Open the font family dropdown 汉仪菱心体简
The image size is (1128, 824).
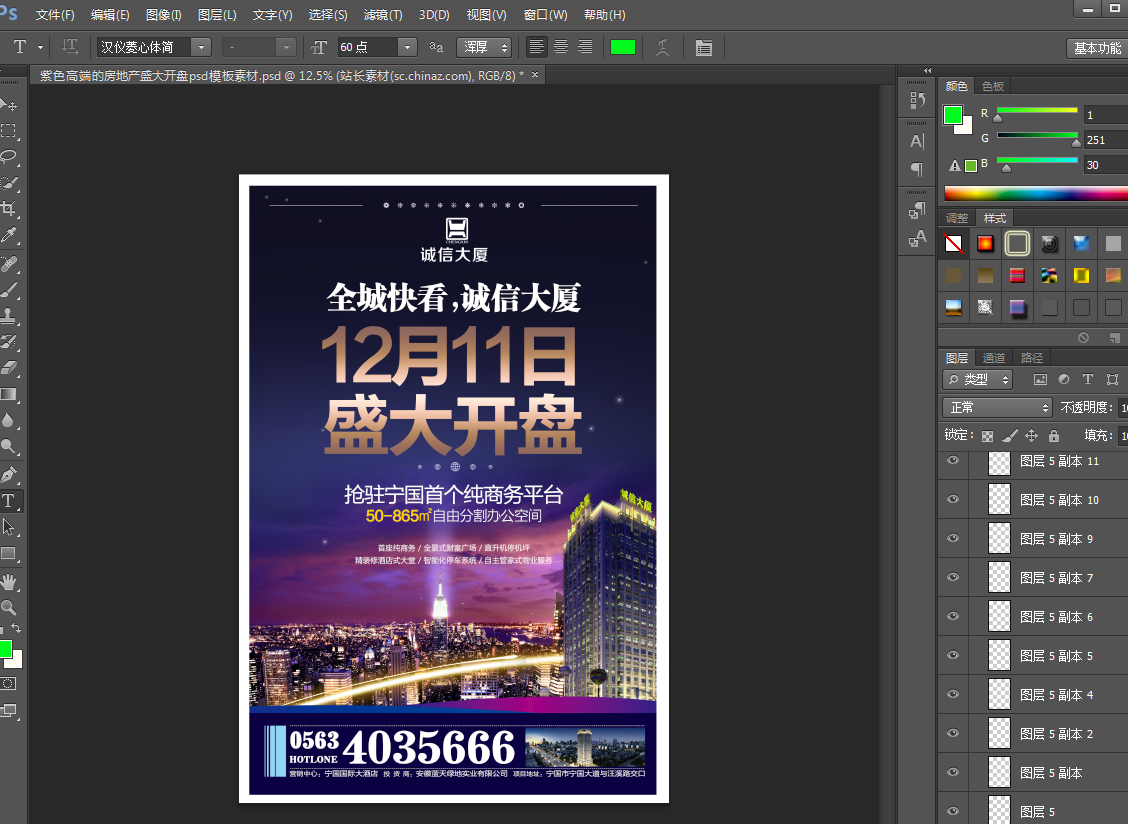(x=201, y=47)
